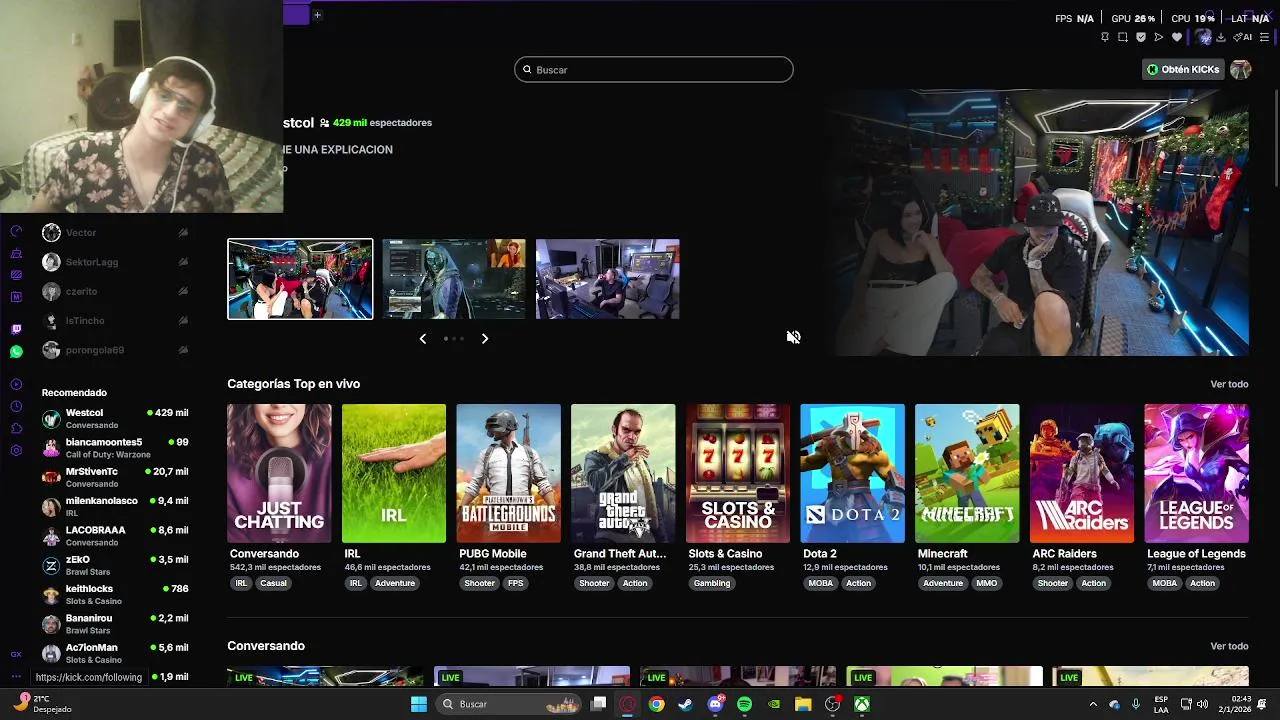Click the FPS tag under PUBG Mobile

coord(515,583)
